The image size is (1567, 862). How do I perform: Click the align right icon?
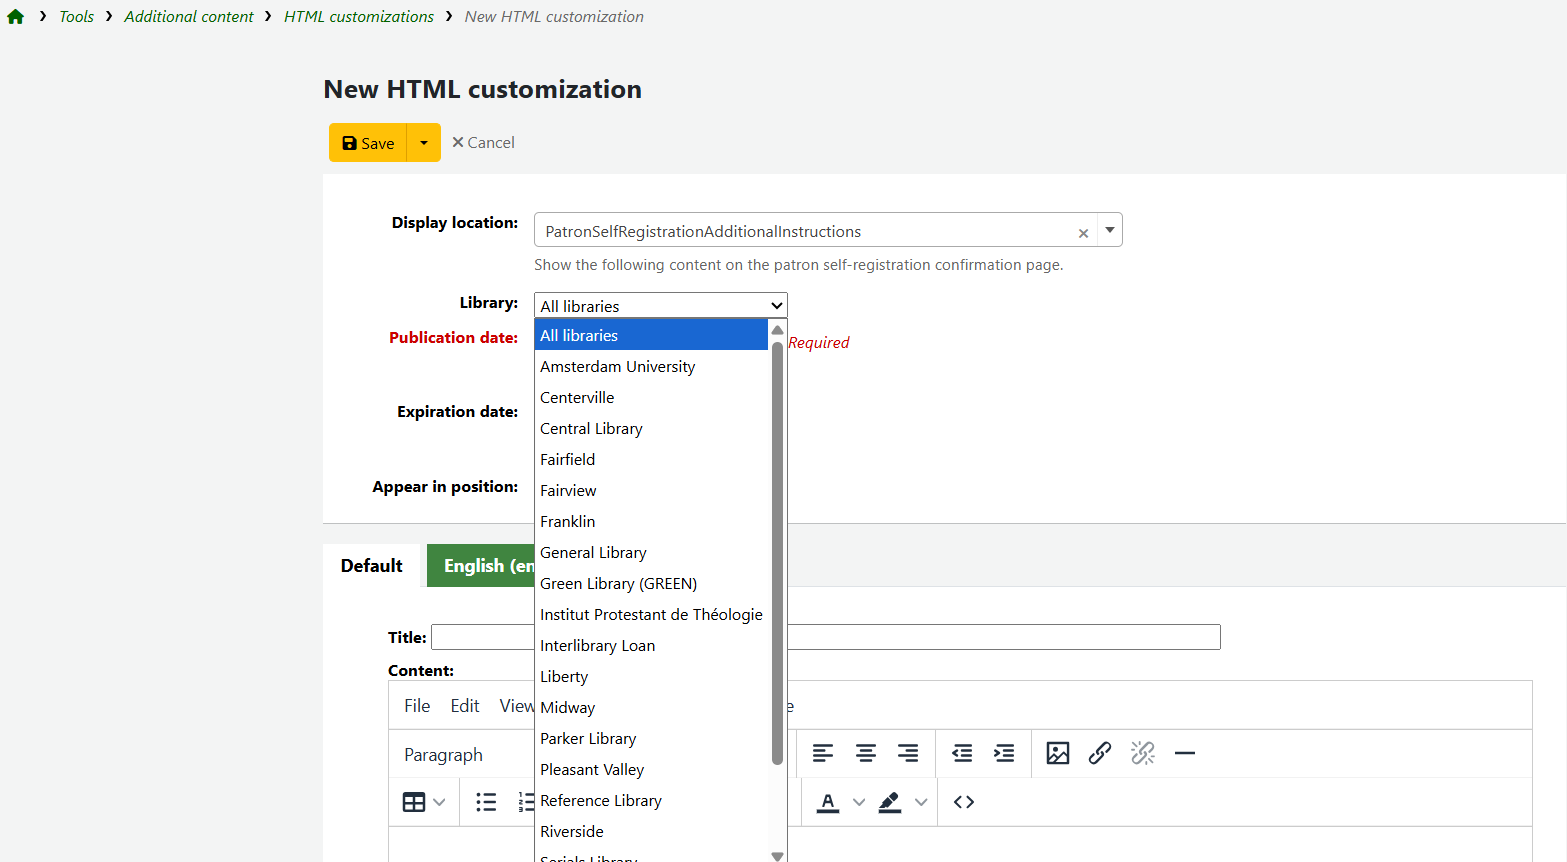[907, 753]
